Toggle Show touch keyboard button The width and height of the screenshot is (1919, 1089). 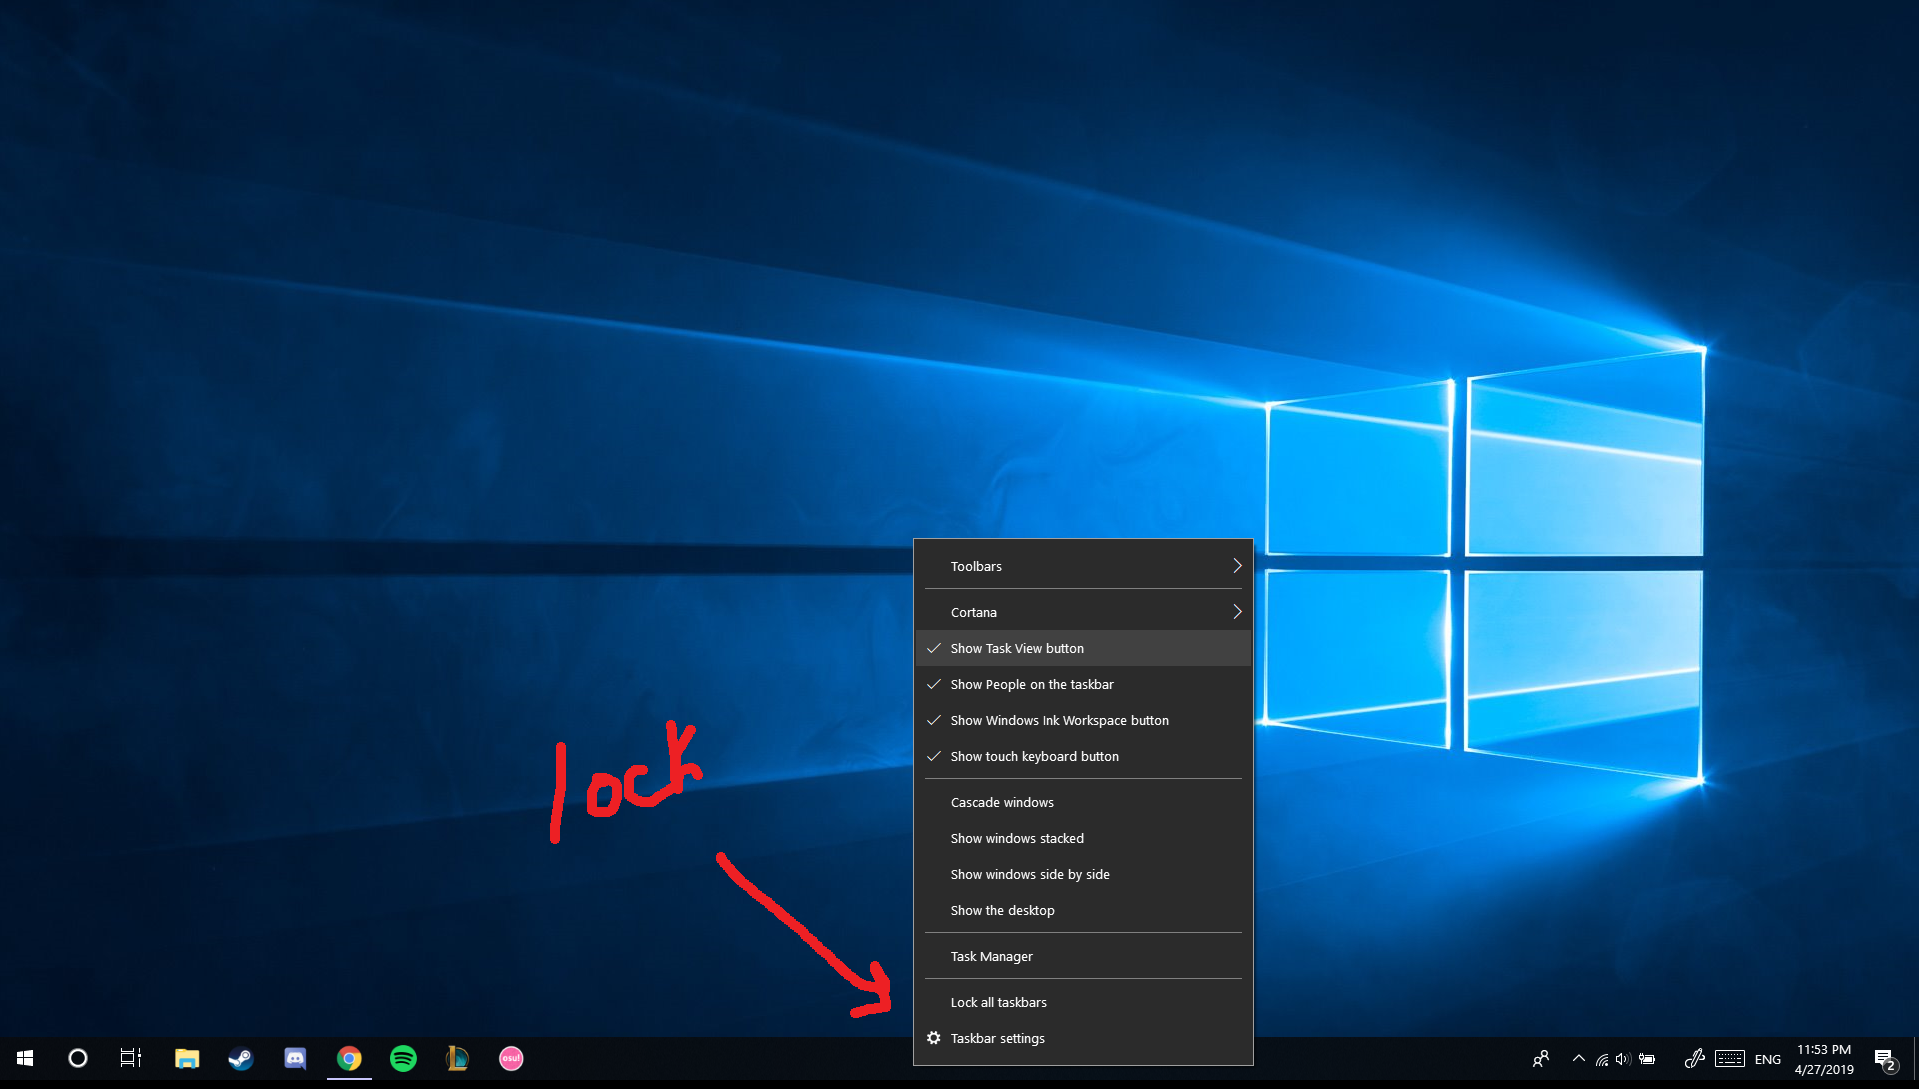[1083, 756]
